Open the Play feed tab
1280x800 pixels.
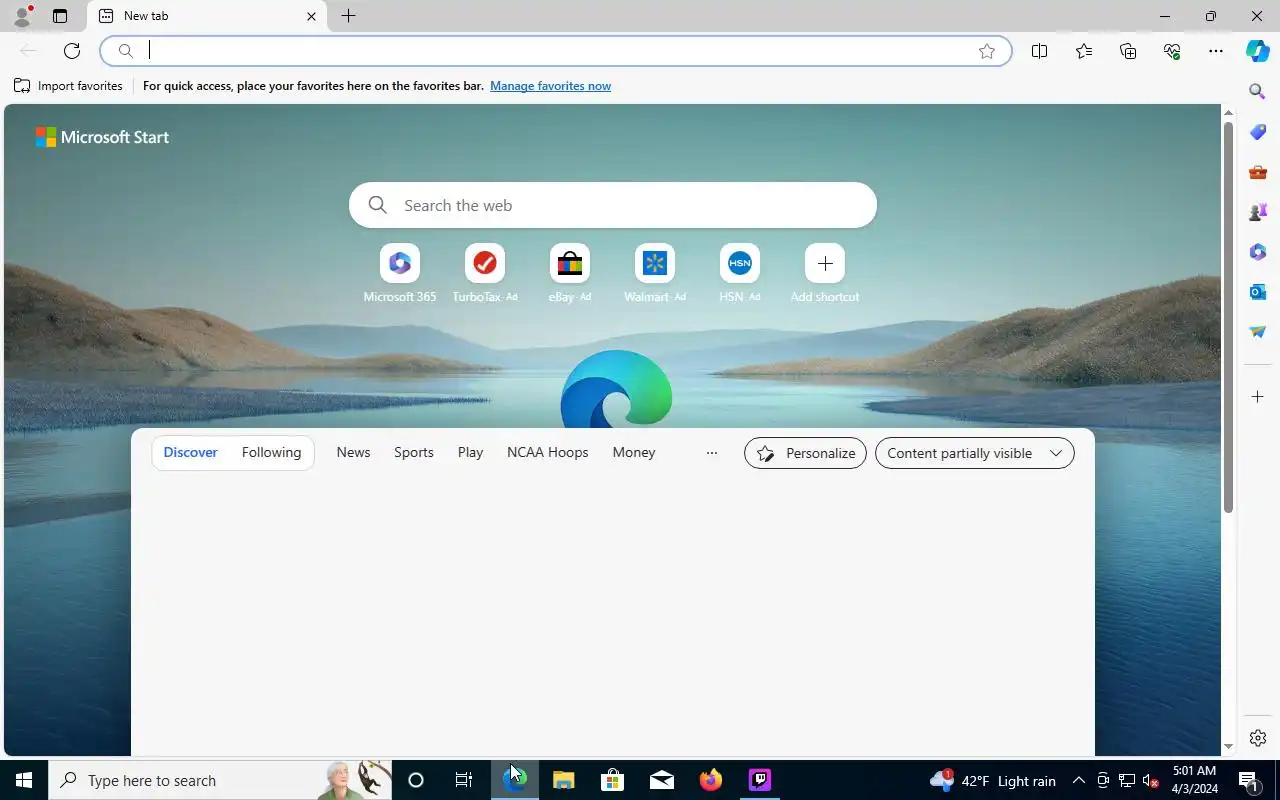(470, 453)
